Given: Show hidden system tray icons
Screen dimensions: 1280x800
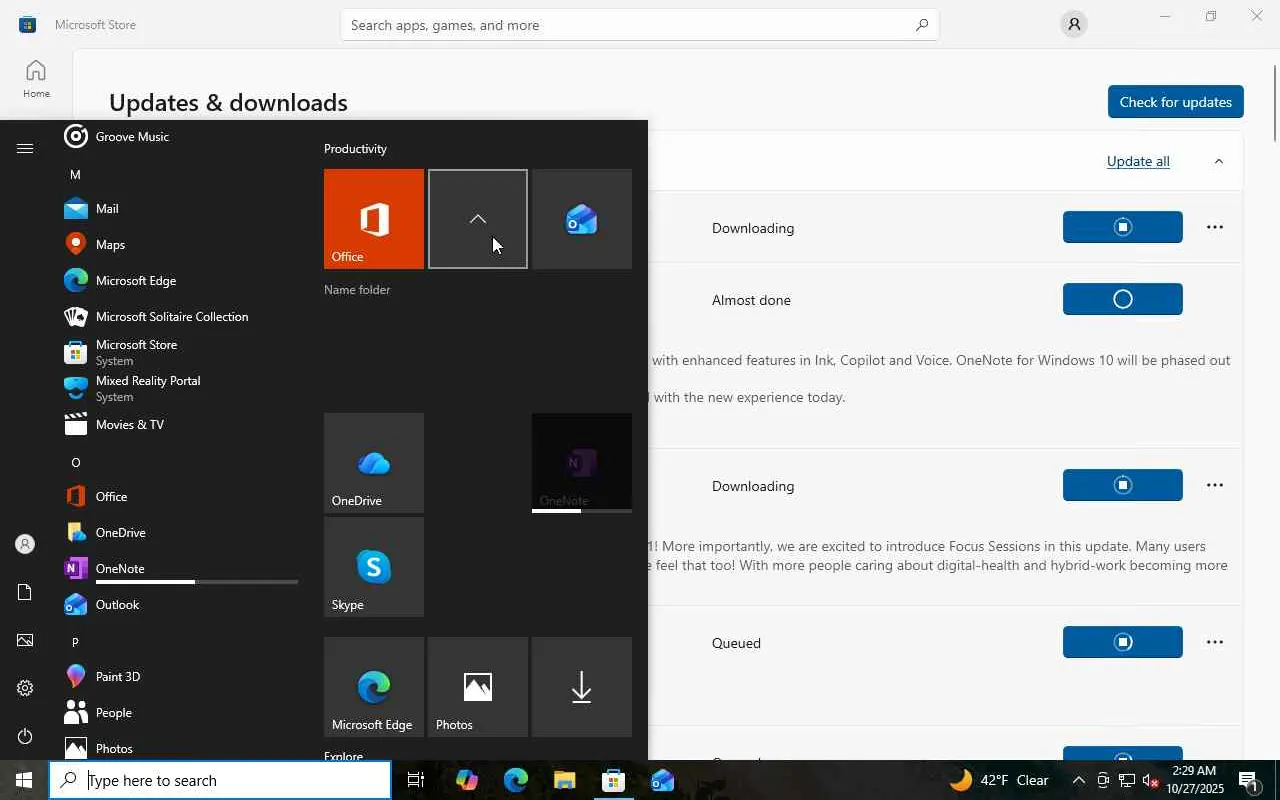Looking at the screenshot, I should pos(1078,780).
